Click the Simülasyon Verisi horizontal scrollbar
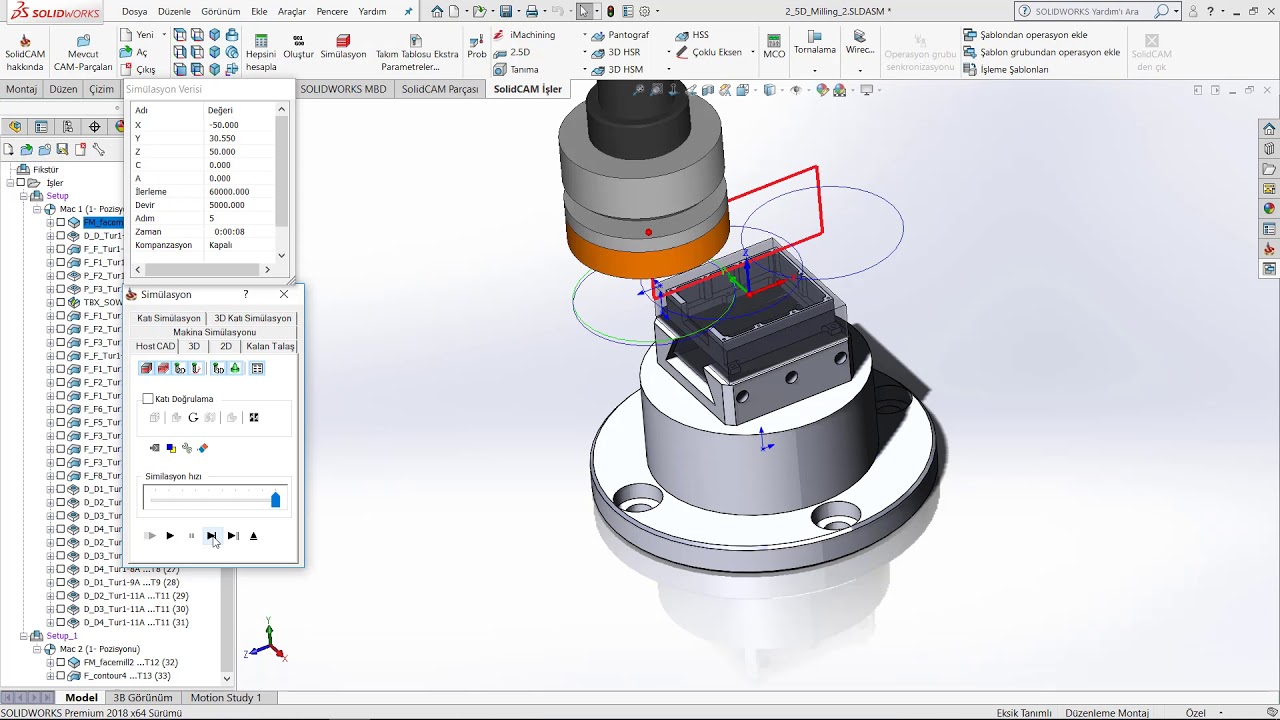The image size is (1280, 720). pyautogui.click(x=202, y=270)
